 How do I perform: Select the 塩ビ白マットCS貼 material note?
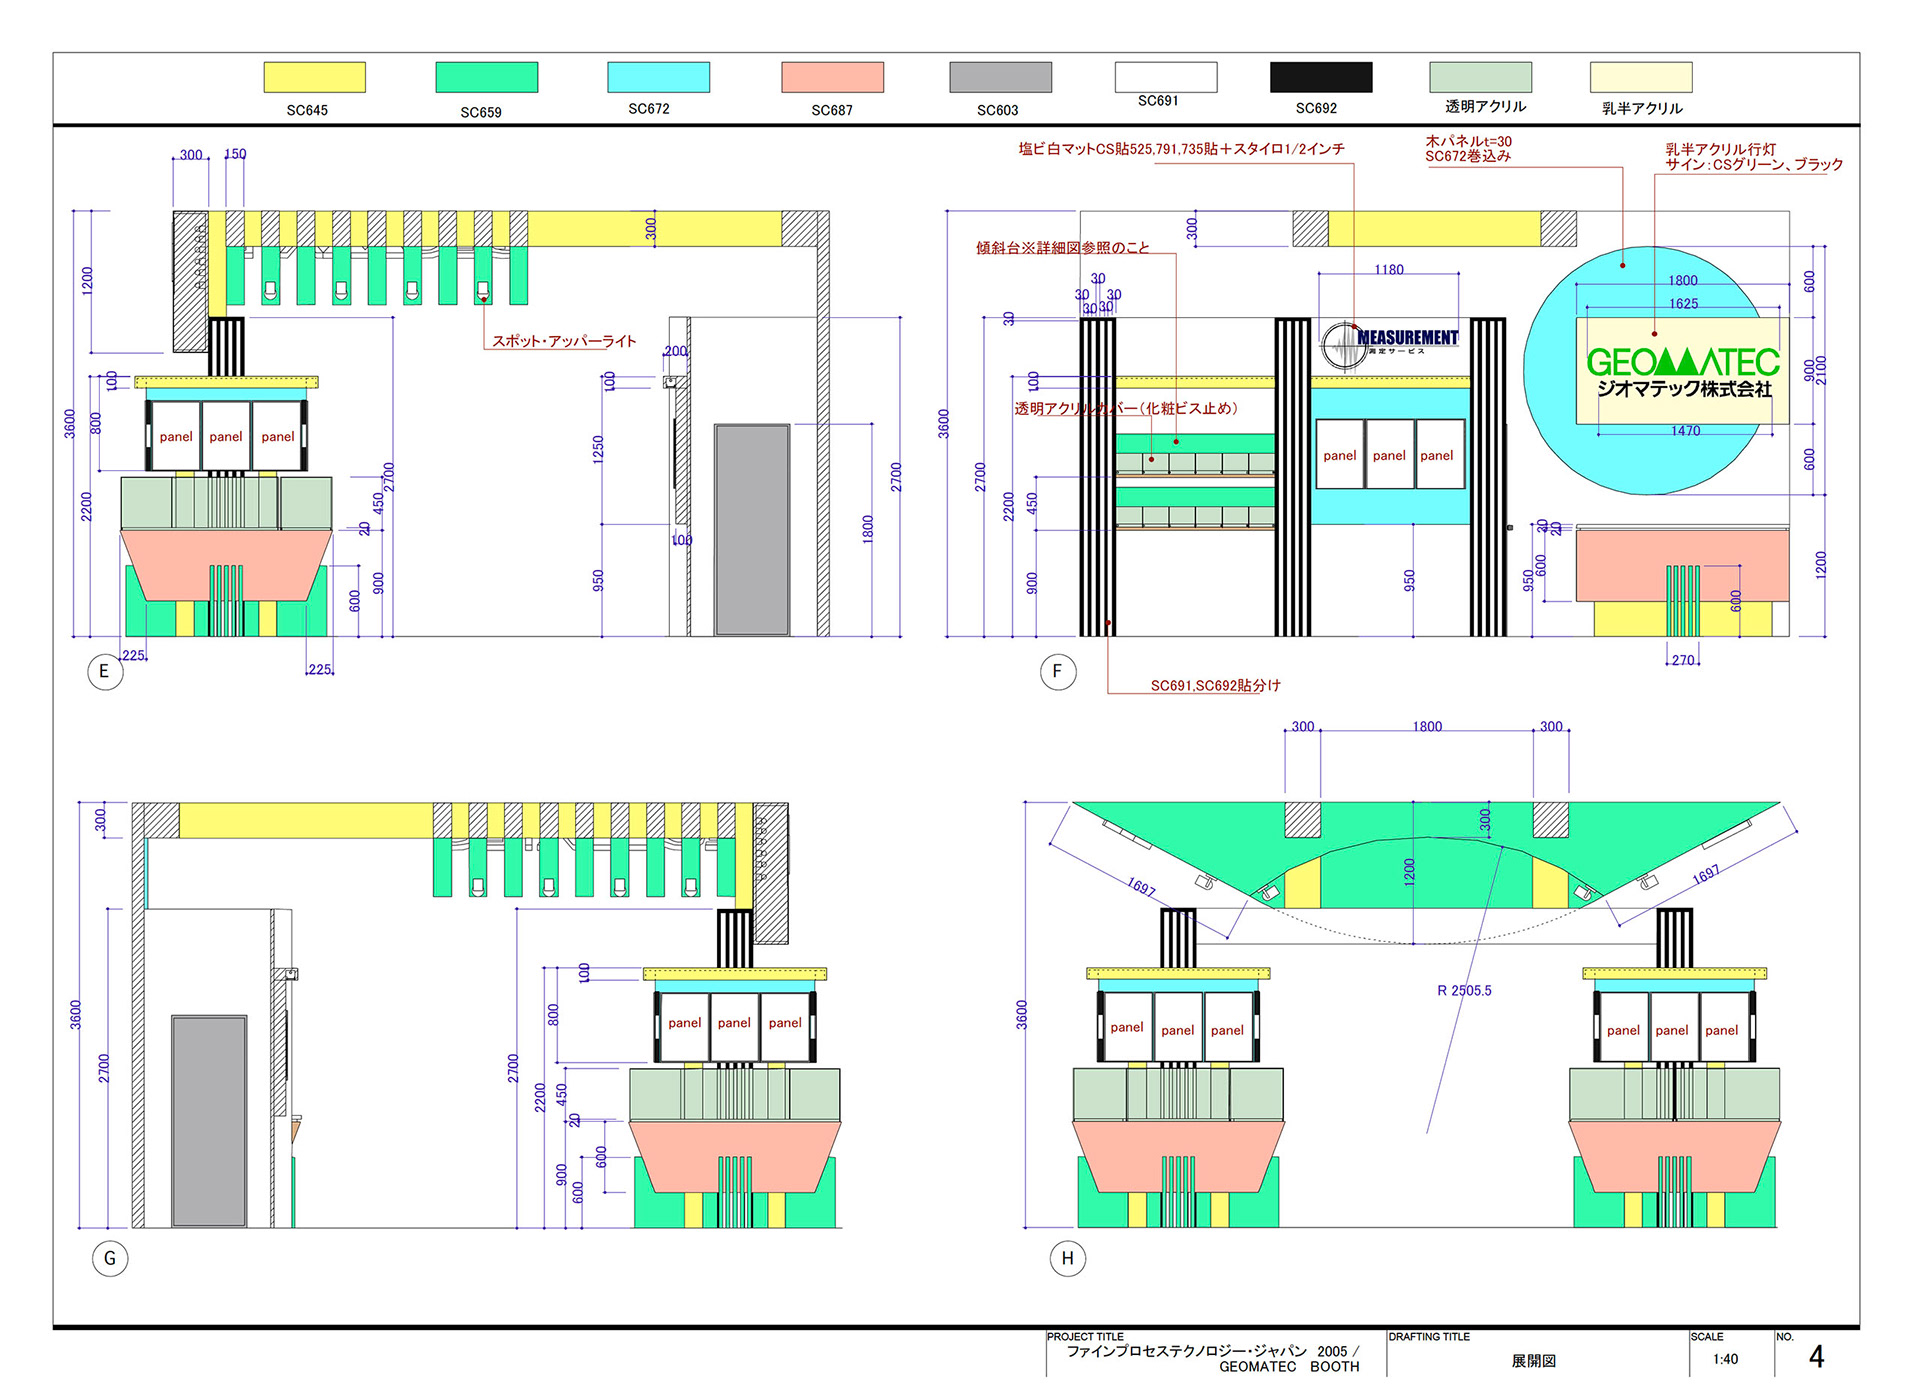(x=1181, y=149)
